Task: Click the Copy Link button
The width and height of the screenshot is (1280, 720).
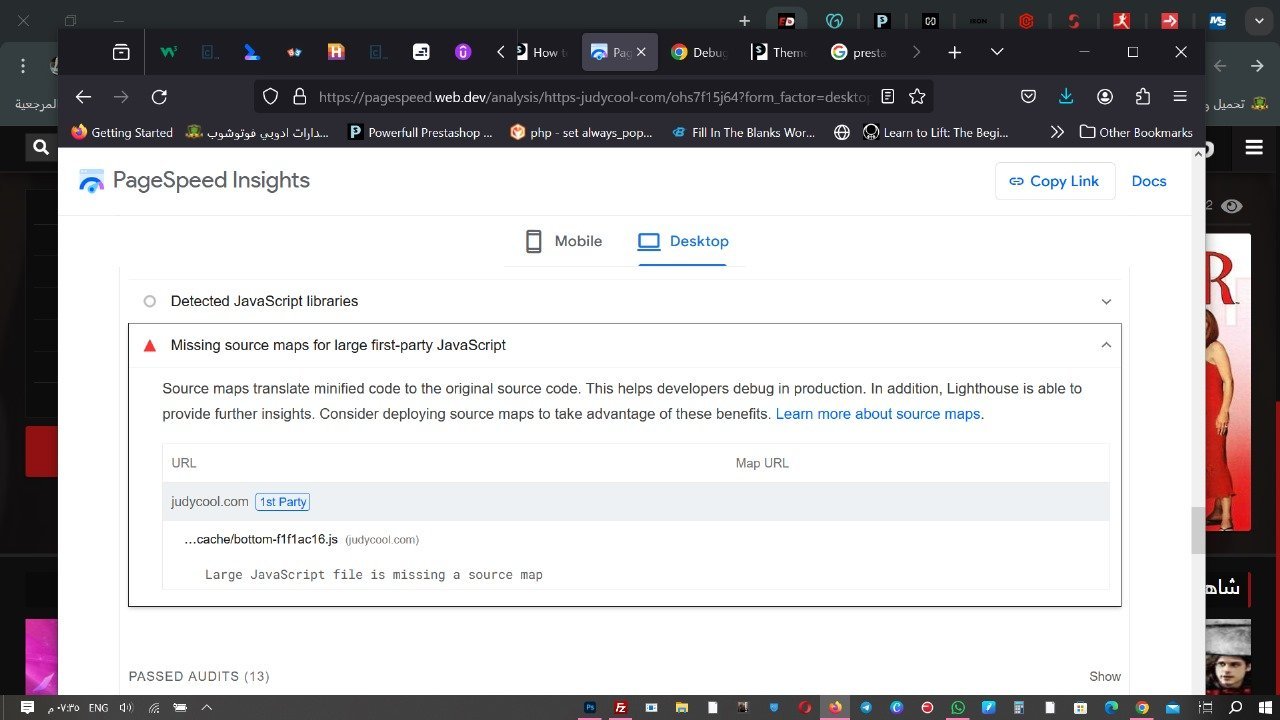Action: click(x=1054, y=181)
